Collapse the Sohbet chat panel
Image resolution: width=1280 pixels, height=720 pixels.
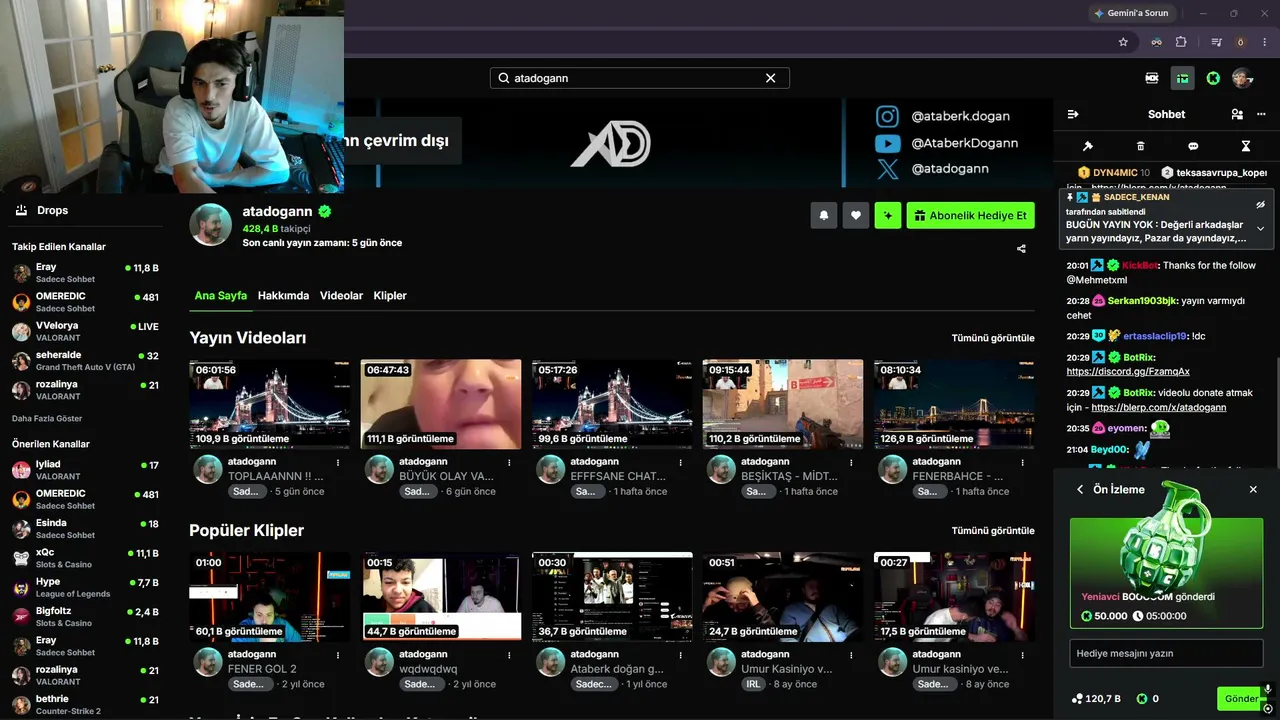point(1073,114)
